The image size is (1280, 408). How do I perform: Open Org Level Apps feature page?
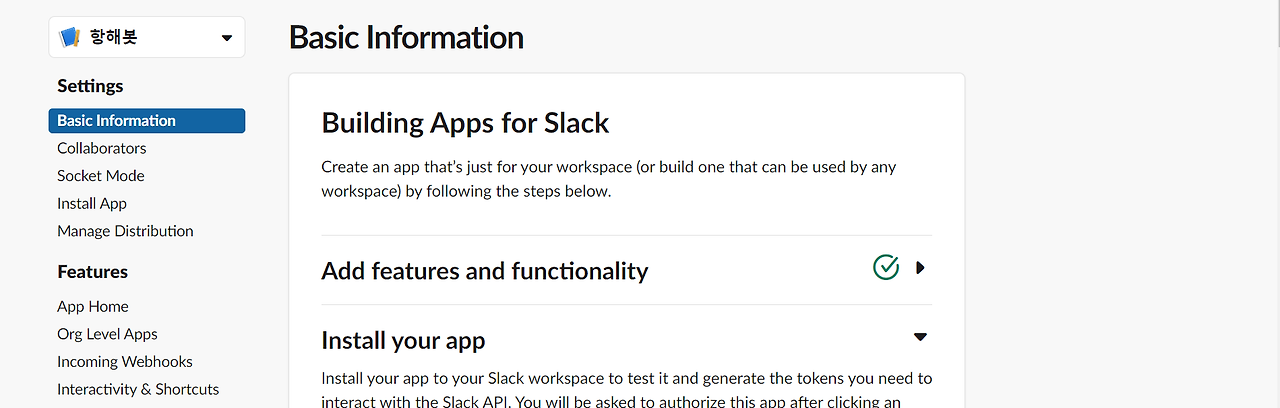point(107,334)
